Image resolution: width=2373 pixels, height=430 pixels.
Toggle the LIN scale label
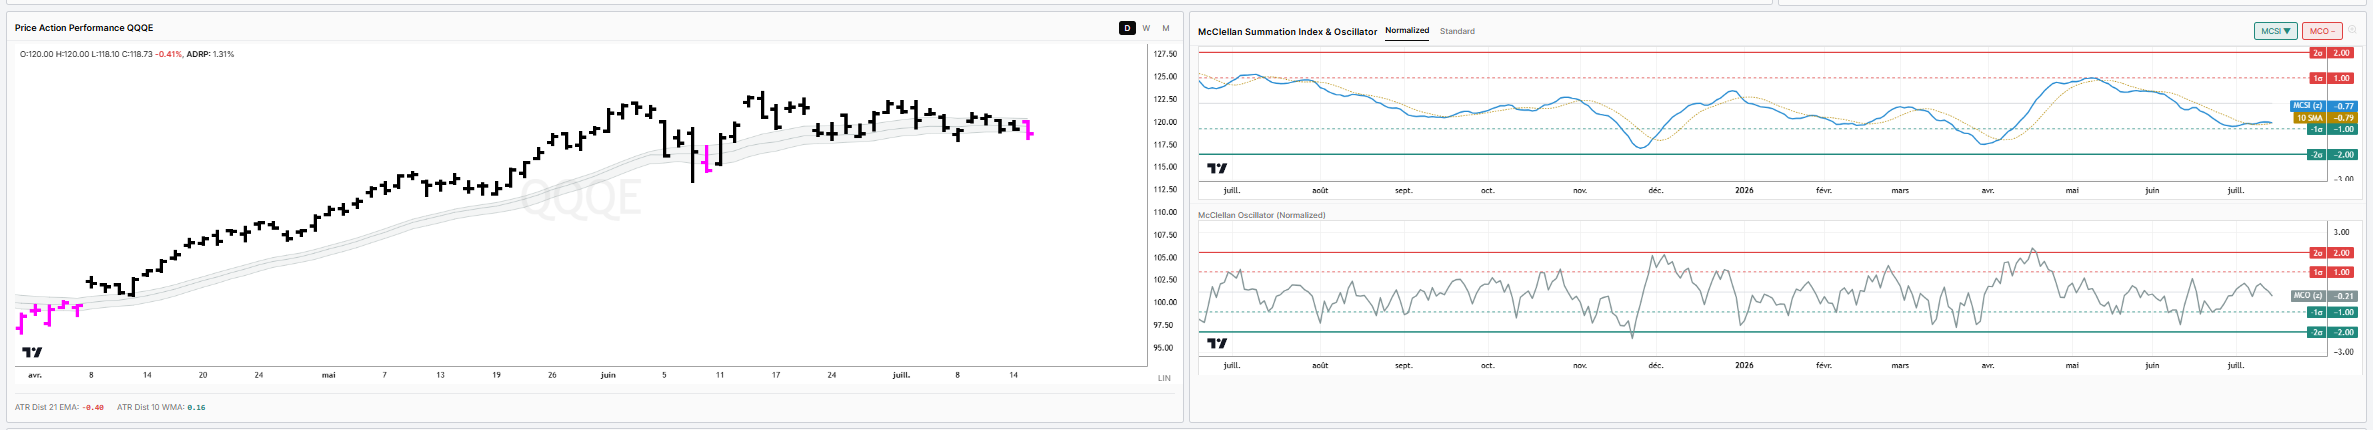point(1164,378)
